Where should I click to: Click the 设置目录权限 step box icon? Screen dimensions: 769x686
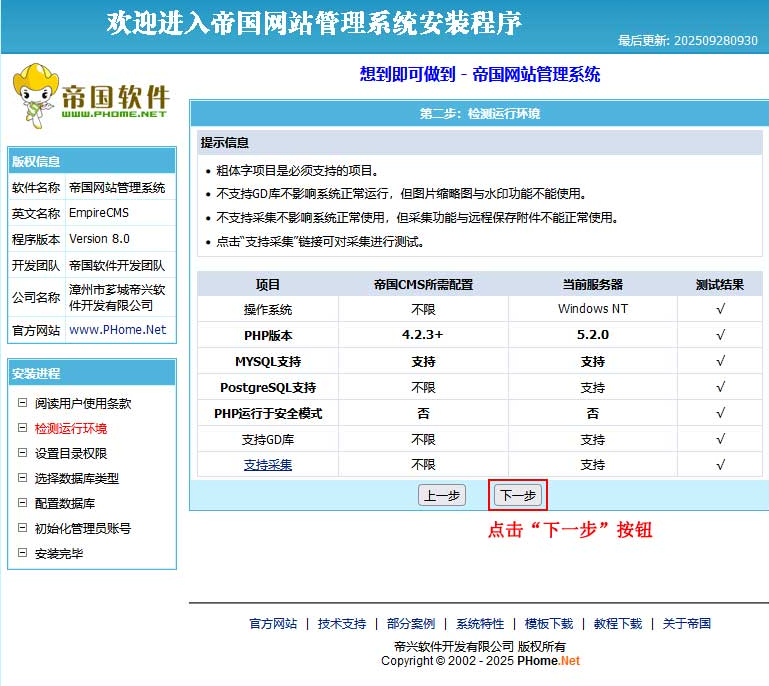tap(23, 453)
